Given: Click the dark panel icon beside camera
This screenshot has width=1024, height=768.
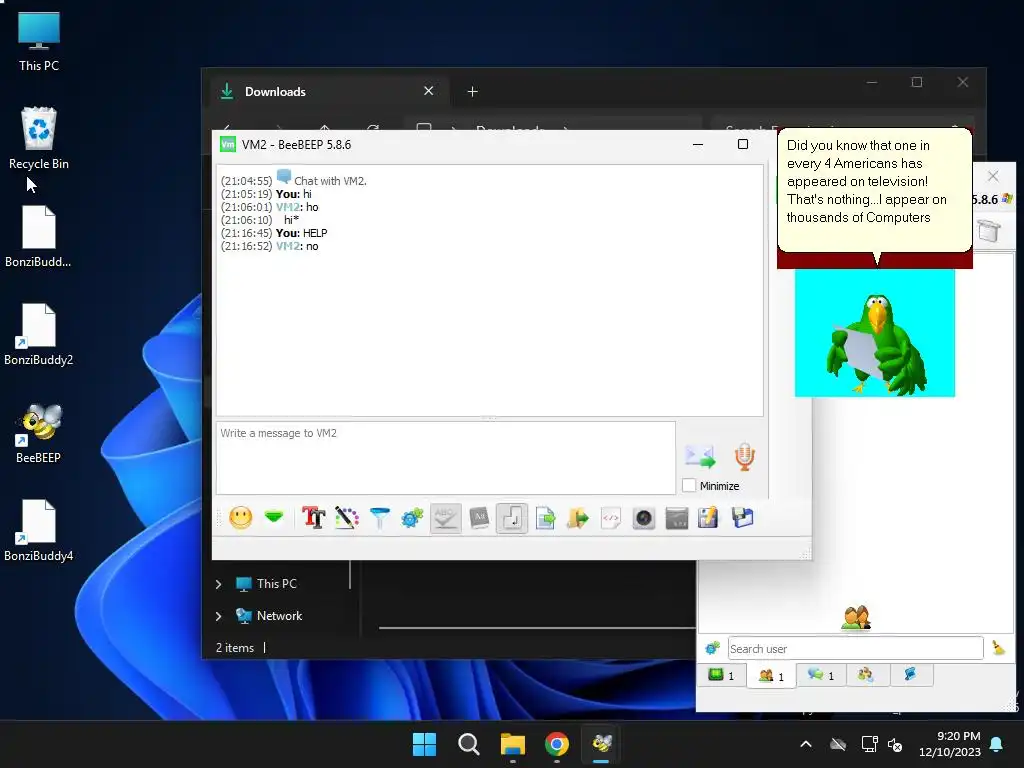Looking at the screenshot, I should tap(677, 519).
